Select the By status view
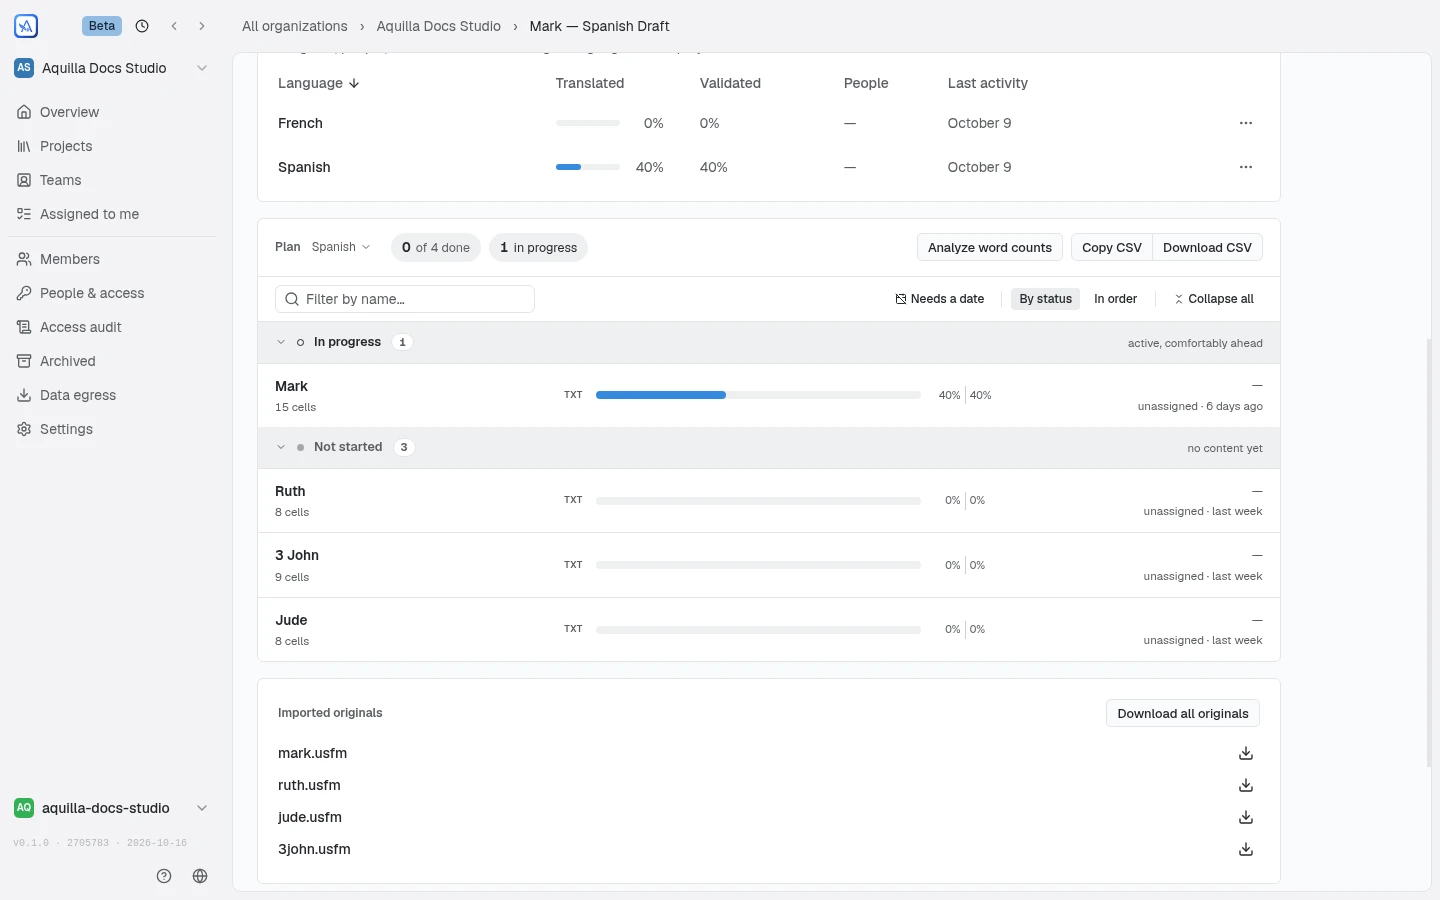Viewport: 1440px width, 900px height. pos(1045,299)
